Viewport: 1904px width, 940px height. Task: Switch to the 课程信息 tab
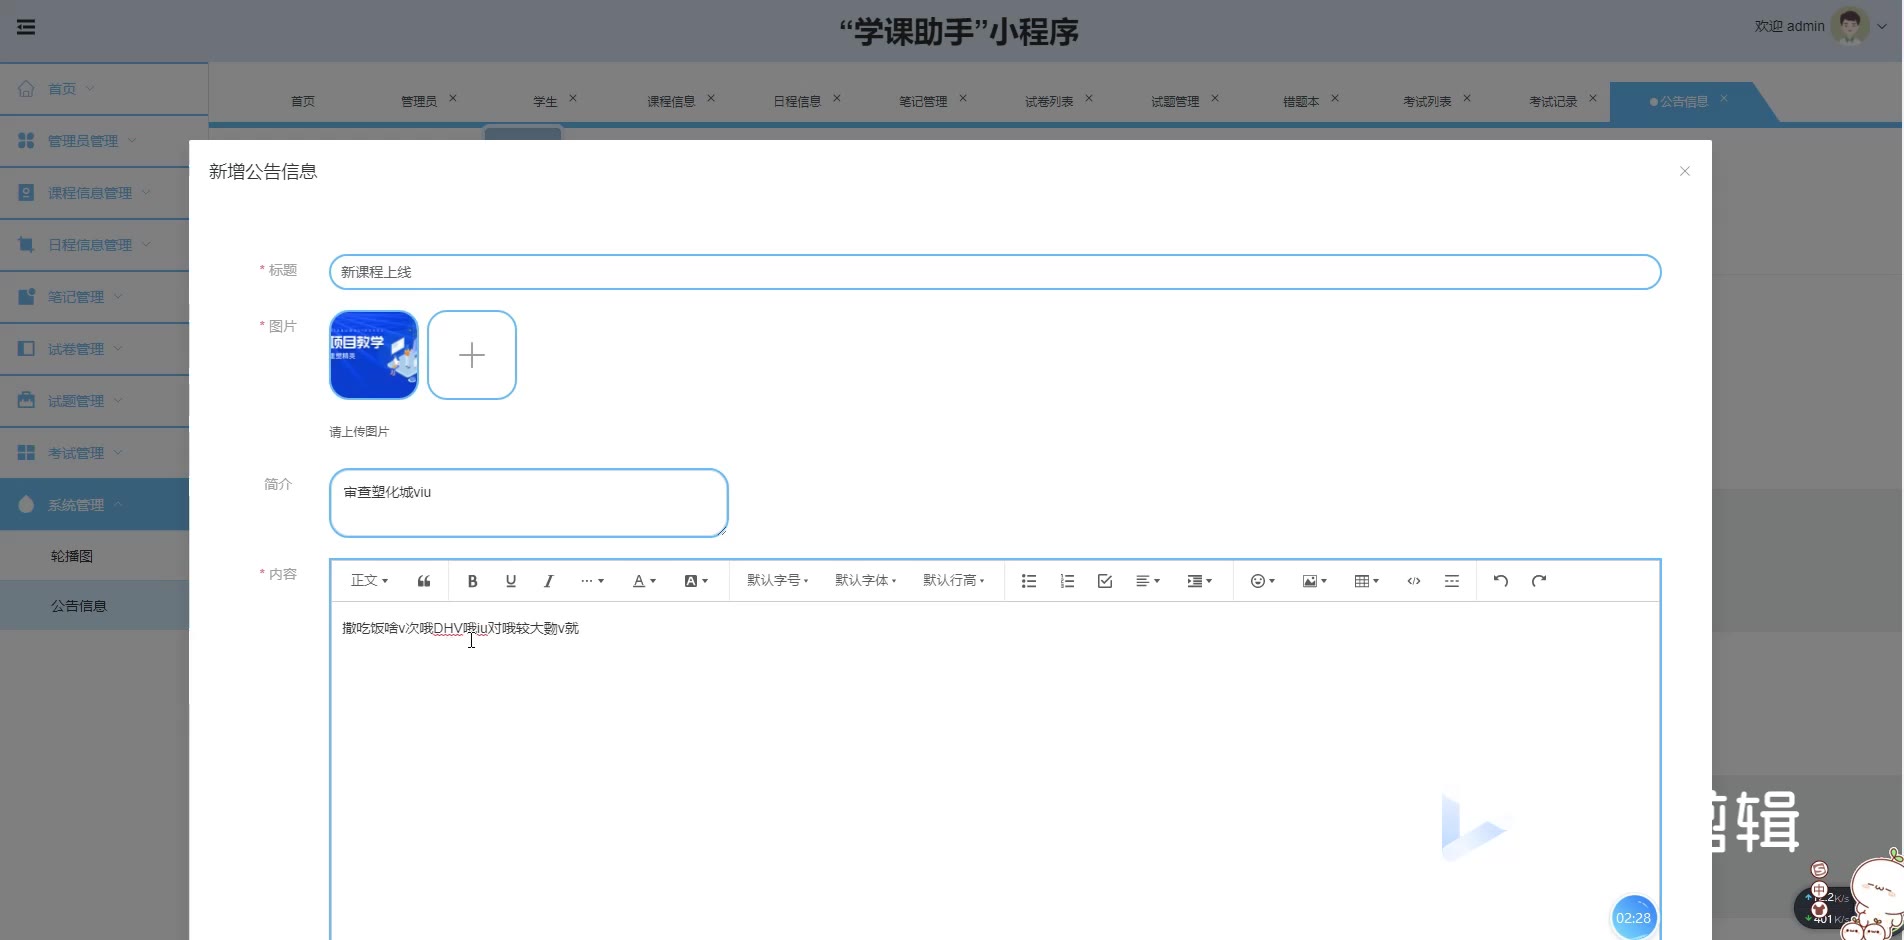pos(671,102)
